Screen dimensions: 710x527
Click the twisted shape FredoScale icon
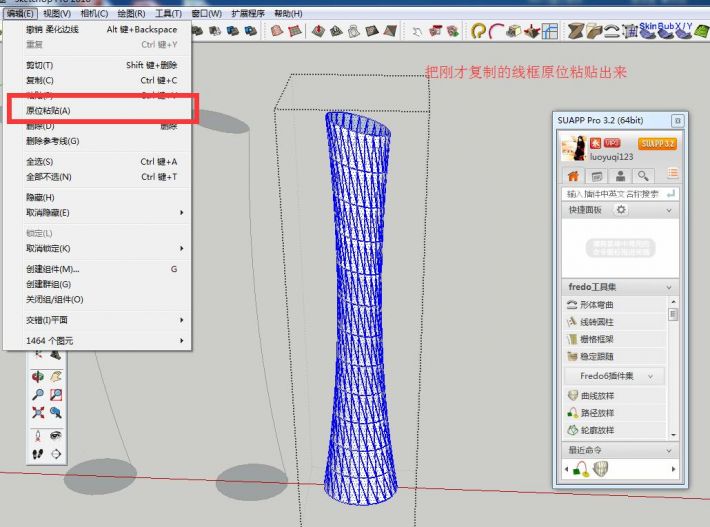click(x=576, y=31)
